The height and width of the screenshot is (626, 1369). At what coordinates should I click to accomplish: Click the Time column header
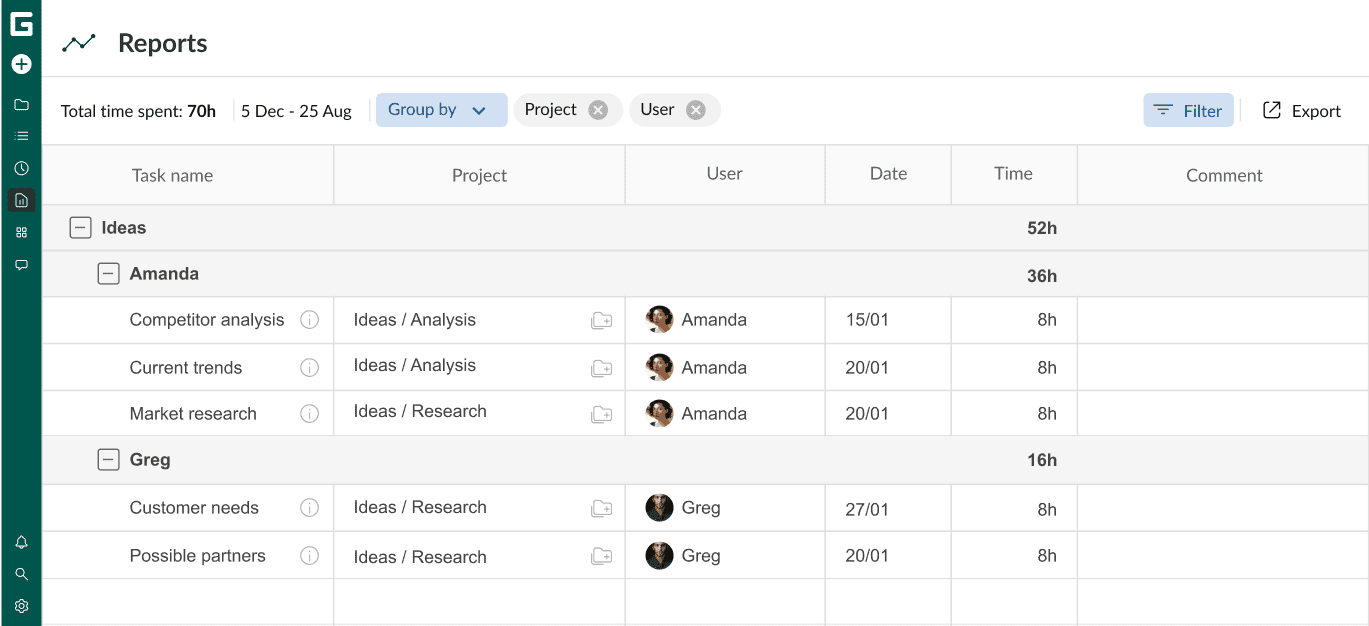tap(1013, 174)
